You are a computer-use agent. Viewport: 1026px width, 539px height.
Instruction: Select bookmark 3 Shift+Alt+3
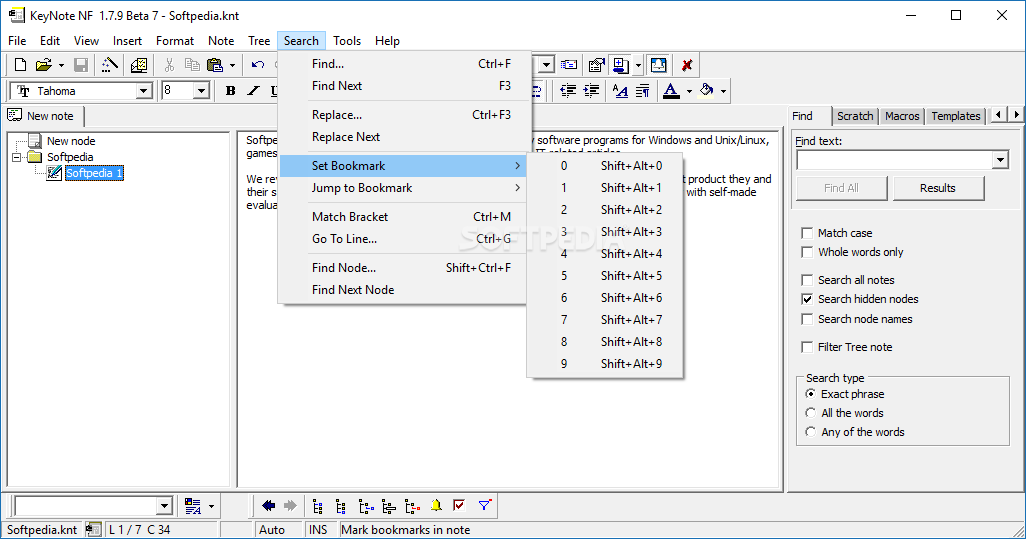(605, 232)
